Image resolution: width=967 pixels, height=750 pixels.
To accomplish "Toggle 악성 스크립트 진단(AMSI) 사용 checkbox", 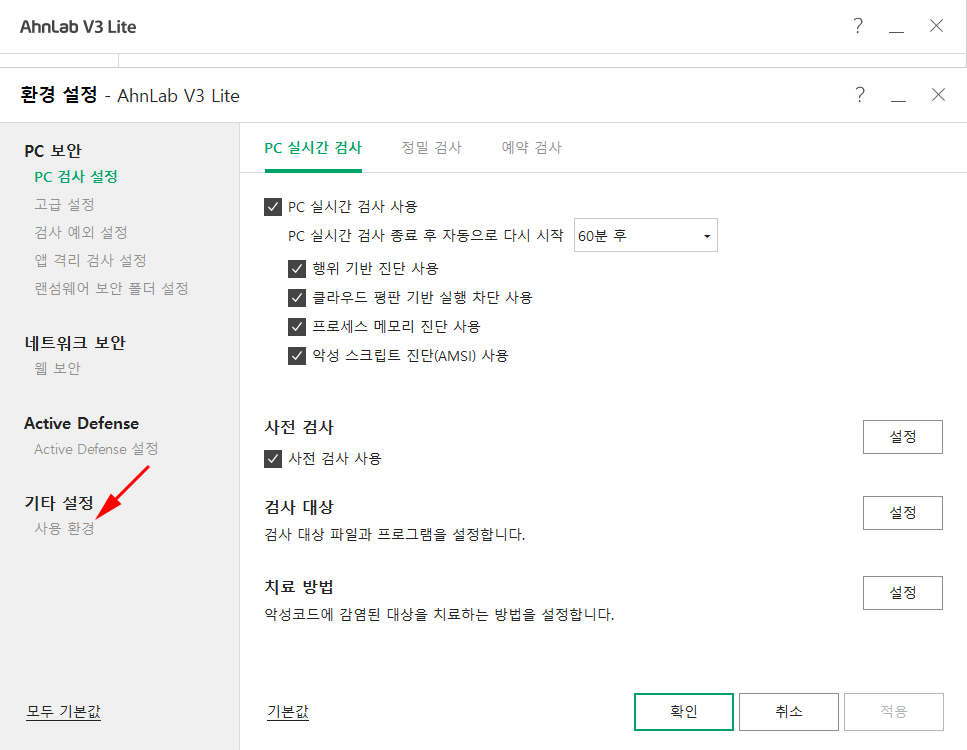I will tap(297, 356).
